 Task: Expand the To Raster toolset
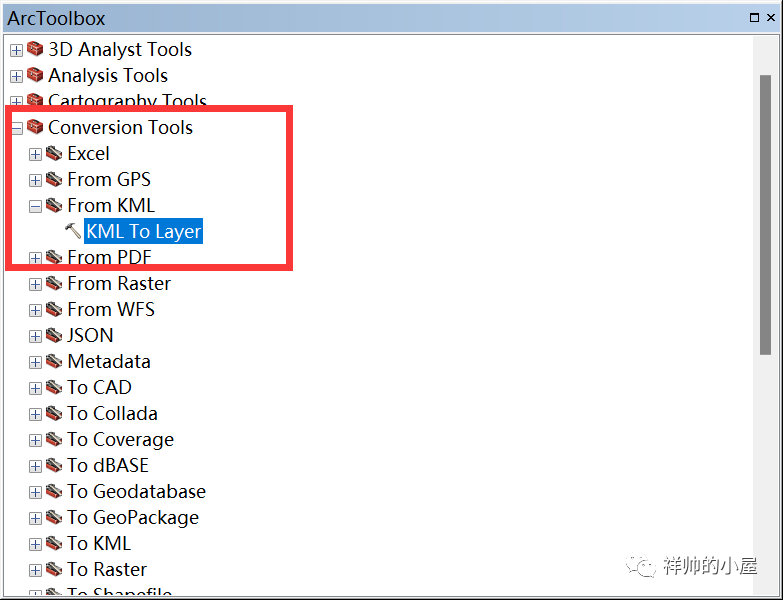pos(35,571)
